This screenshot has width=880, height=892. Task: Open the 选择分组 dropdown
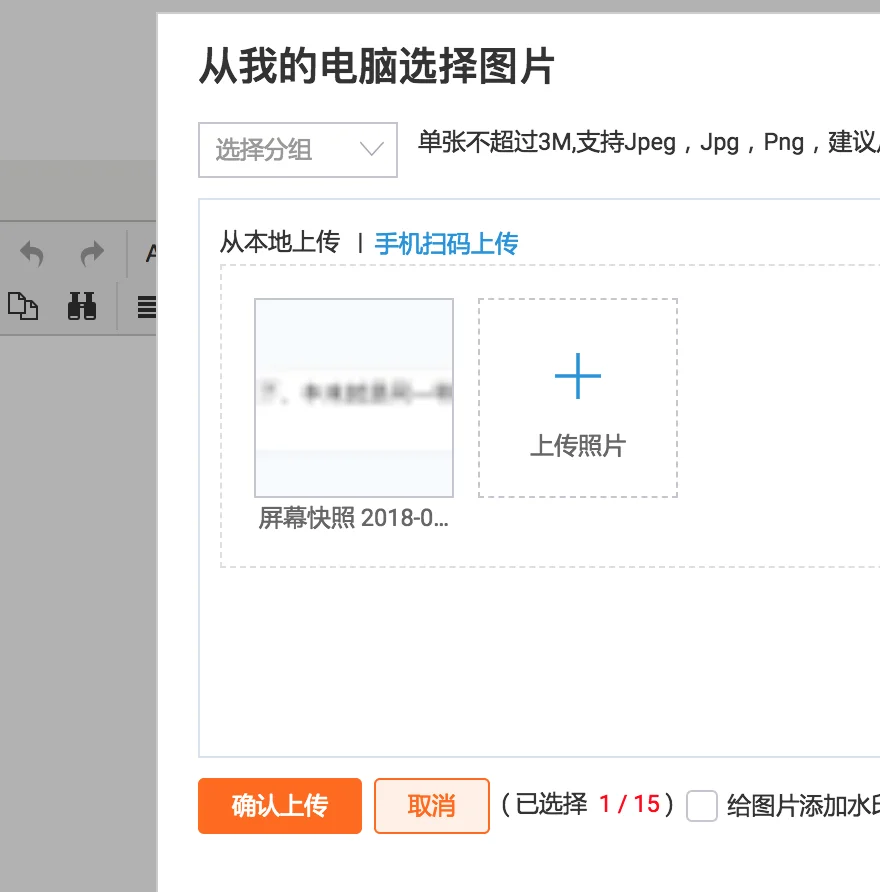[x=298, y=150]
